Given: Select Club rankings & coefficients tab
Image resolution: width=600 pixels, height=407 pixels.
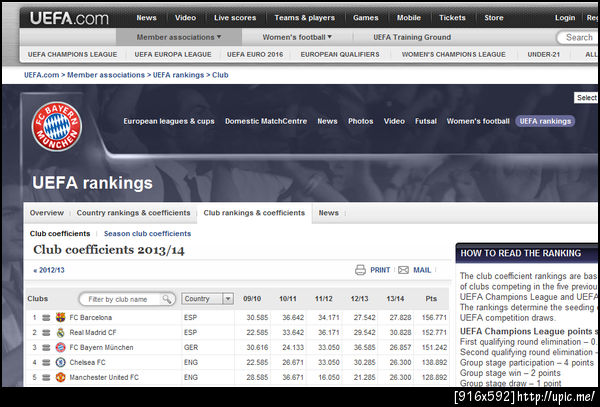Looking at the screenshot, I should 254,213.
